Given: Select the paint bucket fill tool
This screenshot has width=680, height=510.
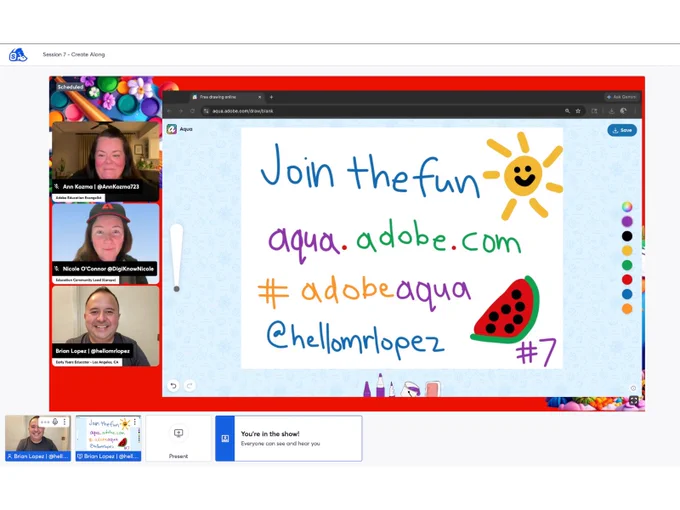Looking at the screenshot, I should click(410, 389).
